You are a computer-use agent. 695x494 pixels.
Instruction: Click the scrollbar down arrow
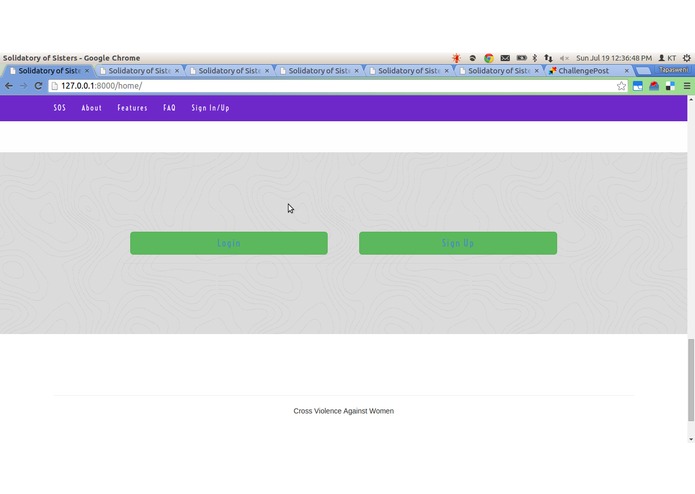691,439
